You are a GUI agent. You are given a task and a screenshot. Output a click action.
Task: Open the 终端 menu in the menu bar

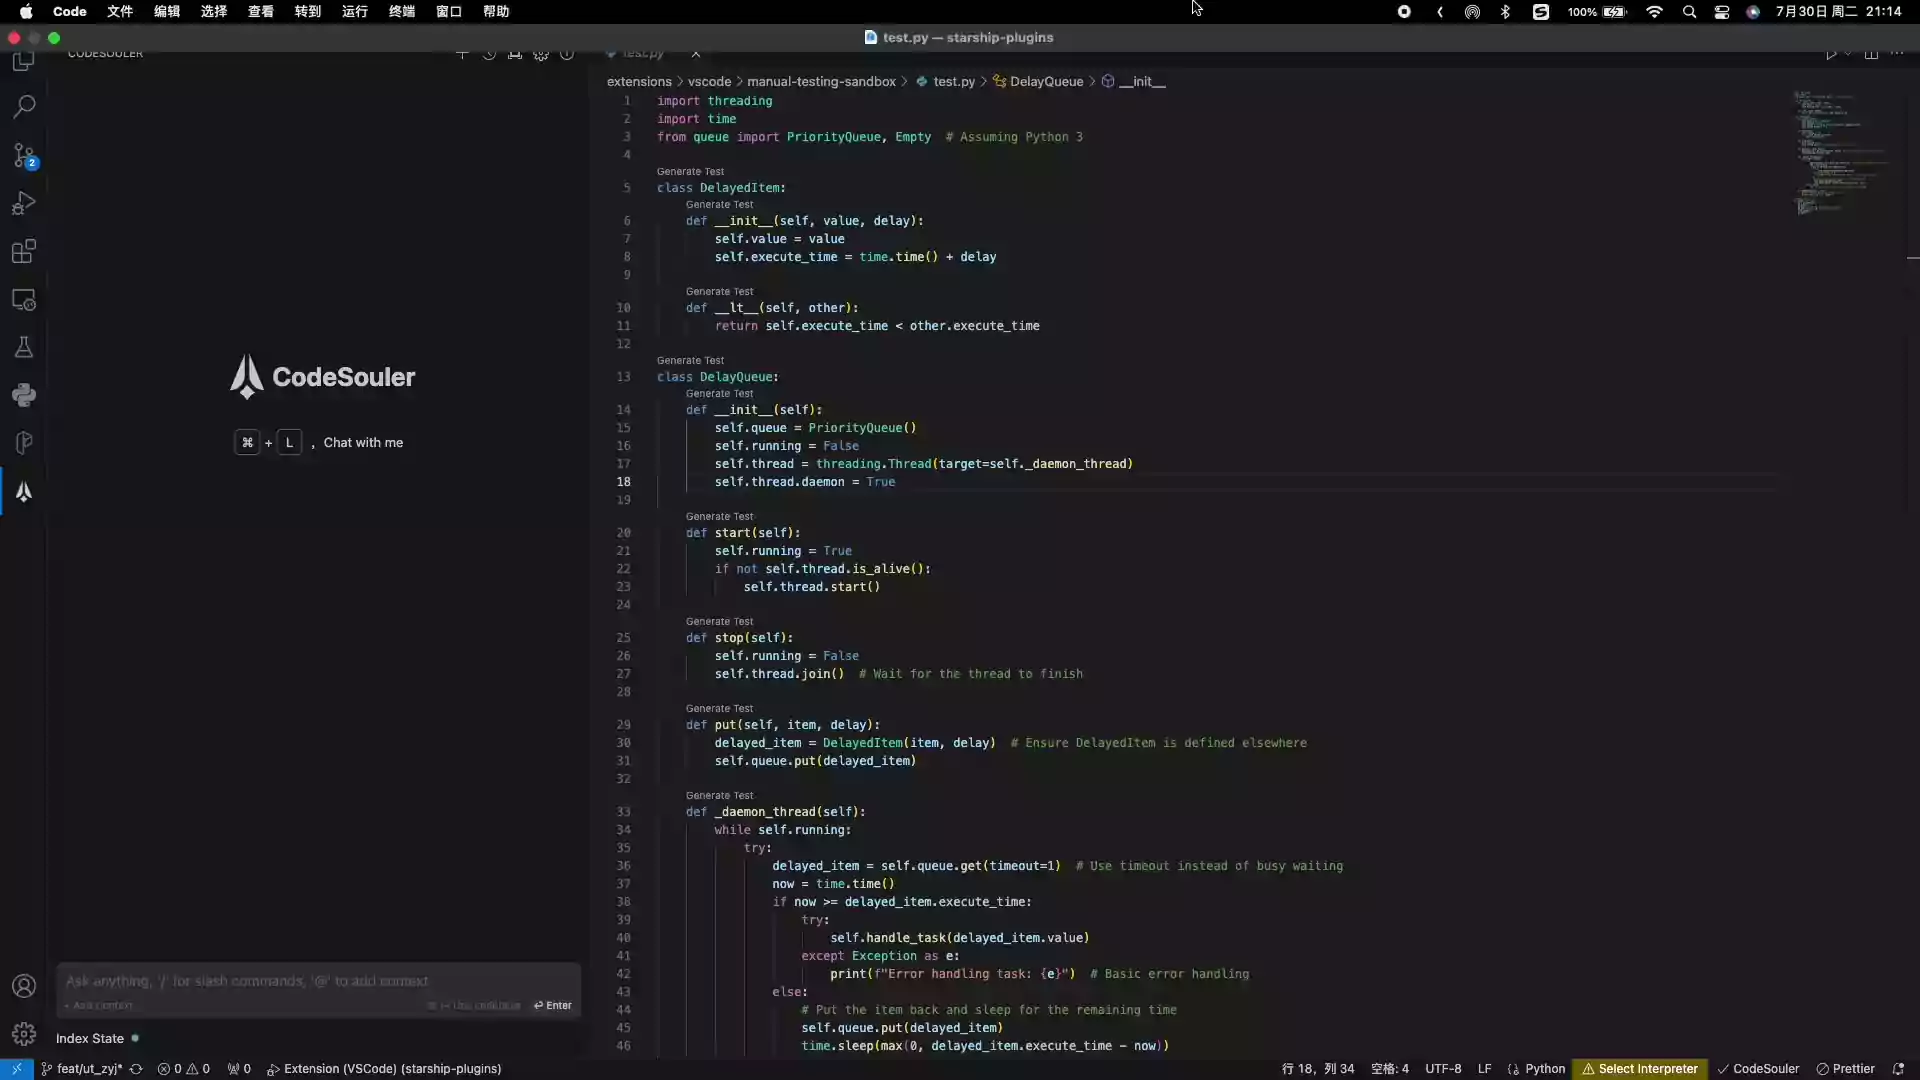click(x=402, y=11)
